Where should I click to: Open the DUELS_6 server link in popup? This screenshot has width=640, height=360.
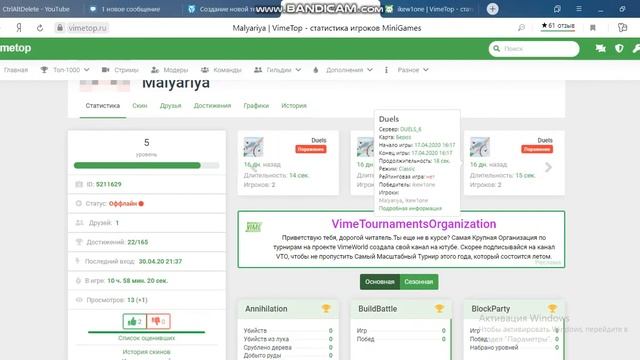411,129
